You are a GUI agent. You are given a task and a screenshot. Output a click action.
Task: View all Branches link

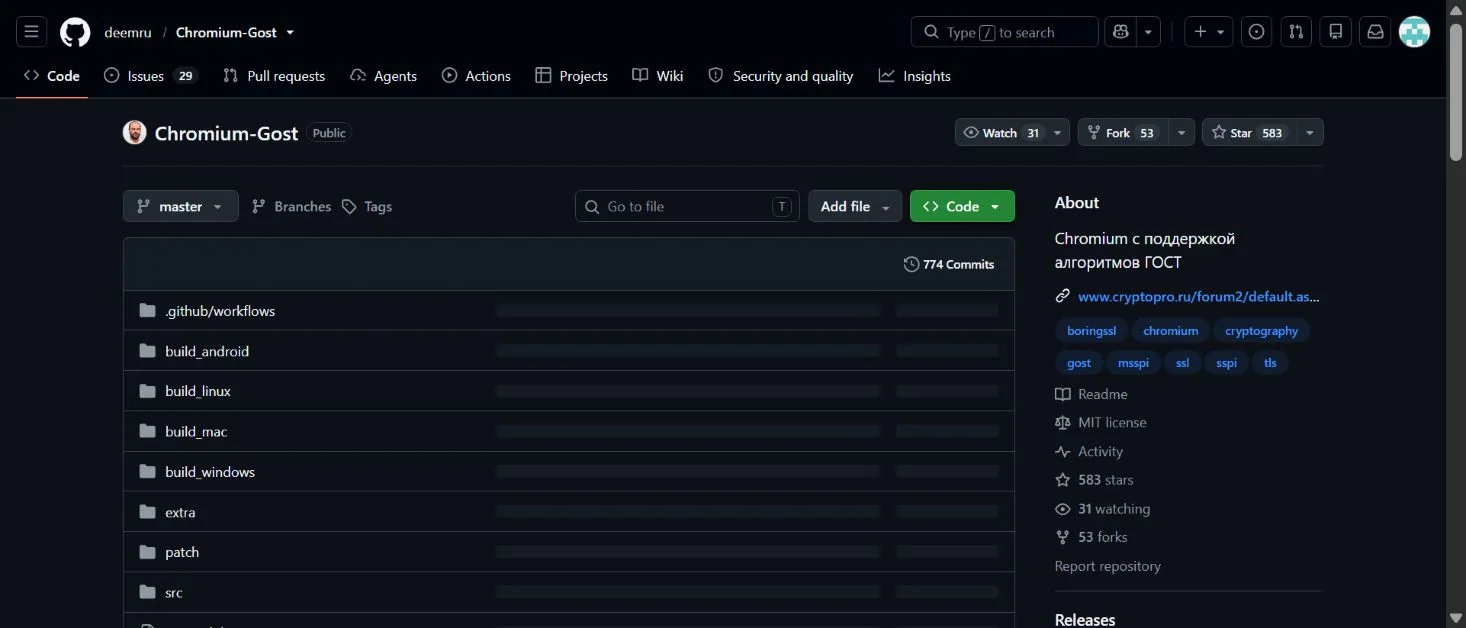(x=291, y=206)
